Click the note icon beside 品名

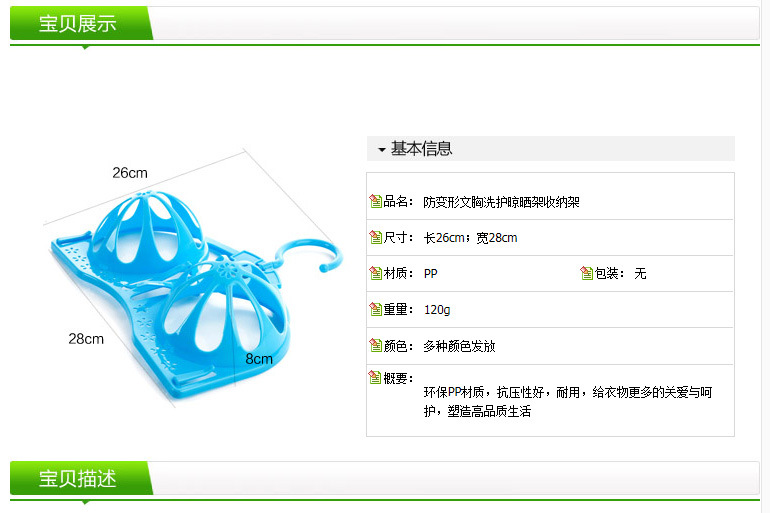[x=375, y=201]
